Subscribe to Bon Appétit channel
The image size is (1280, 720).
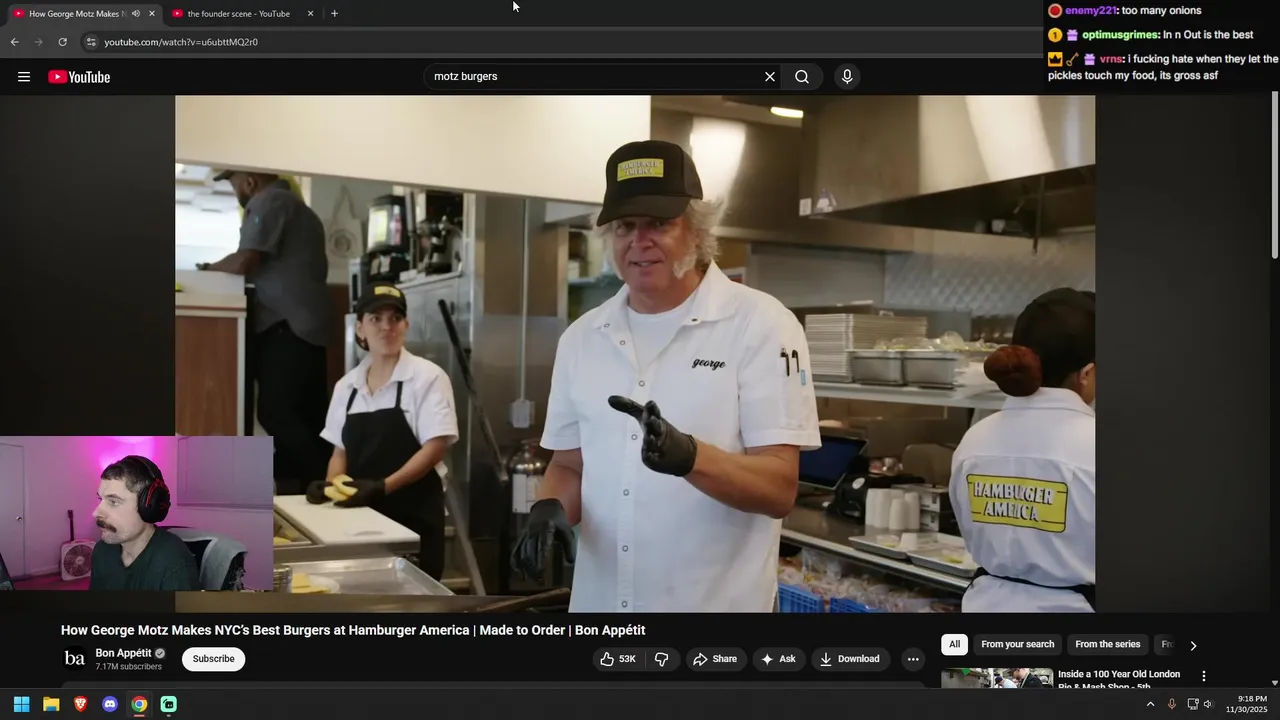coord(214,659)
